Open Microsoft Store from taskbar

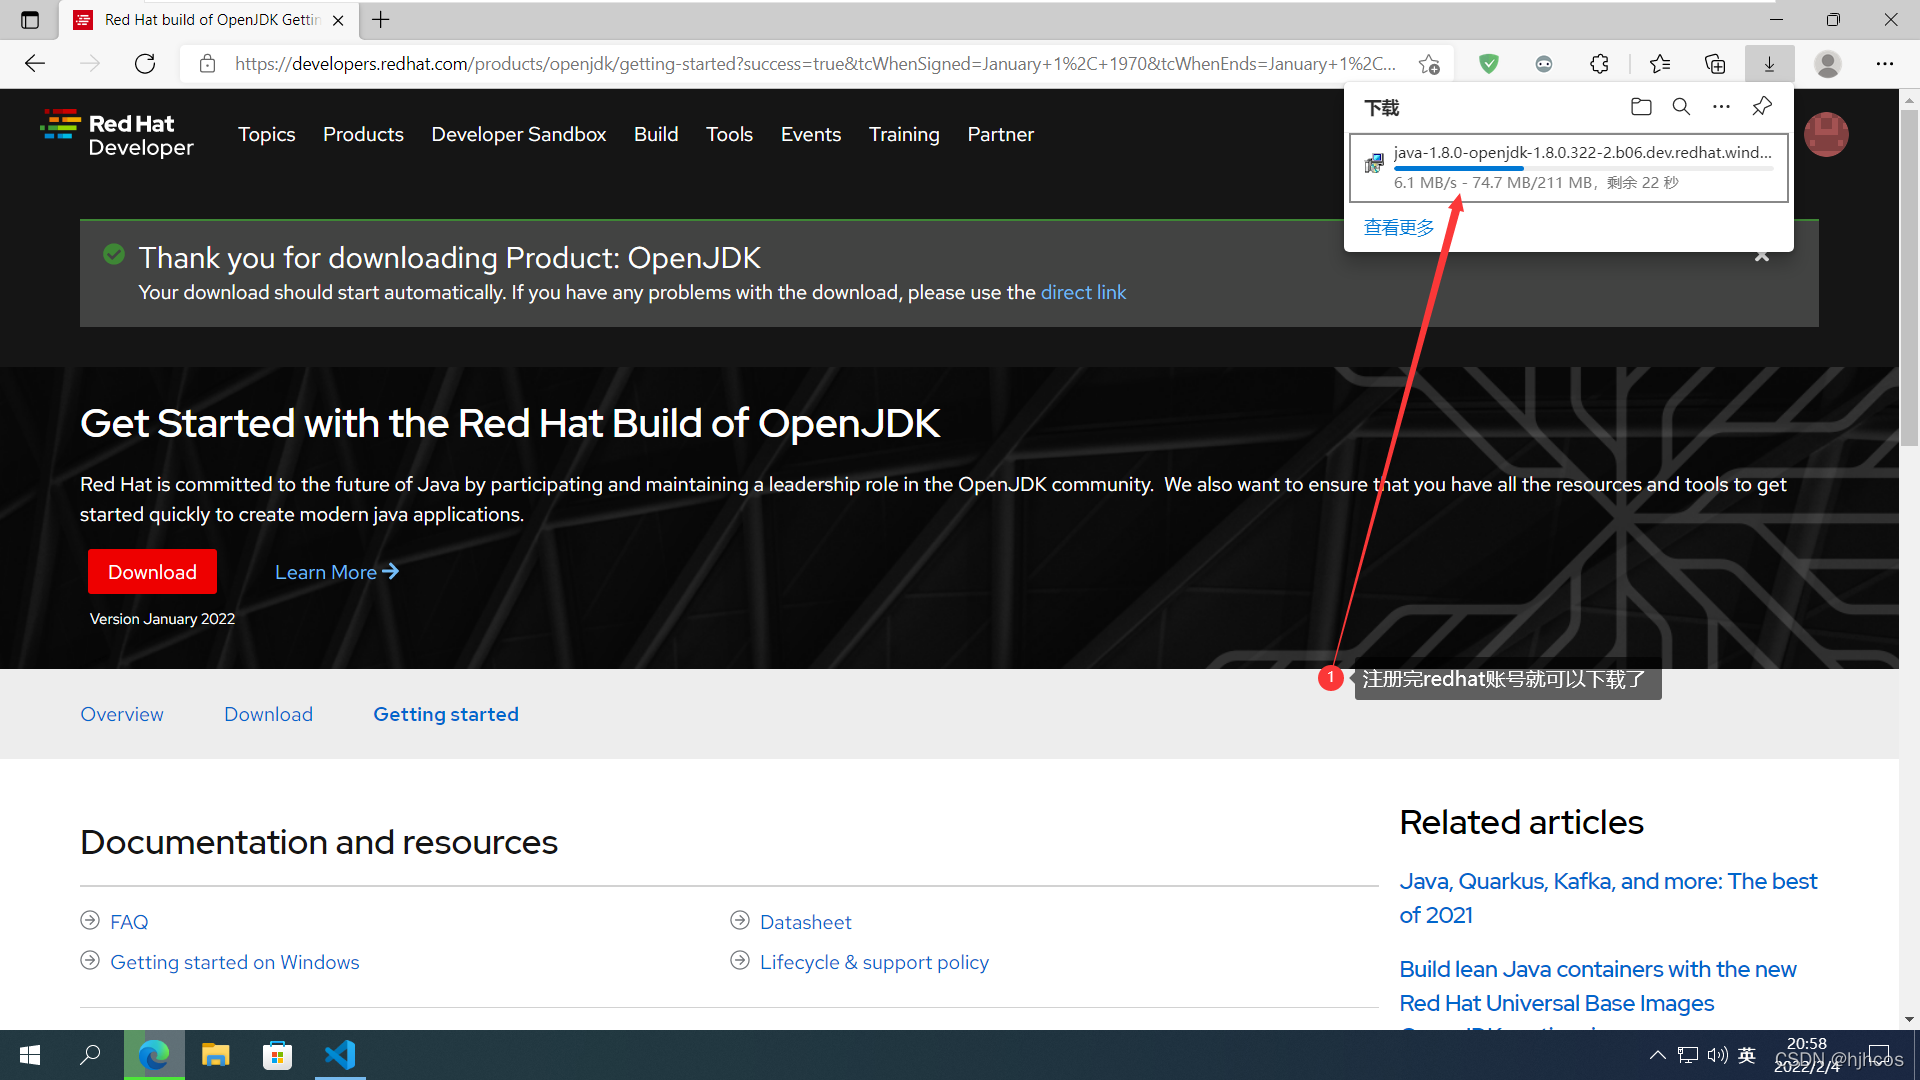coord(277,1055)
